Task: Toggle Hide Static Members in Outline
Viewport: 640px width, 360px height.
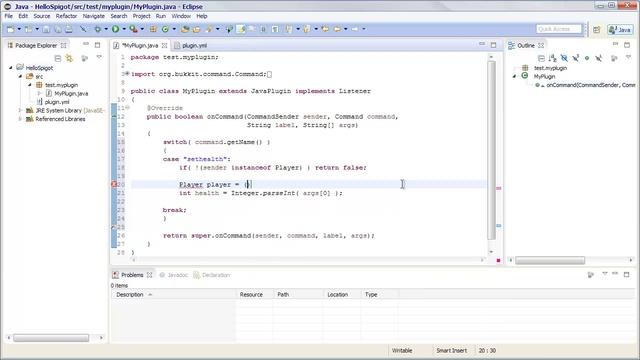Action: tap(576, 58)
